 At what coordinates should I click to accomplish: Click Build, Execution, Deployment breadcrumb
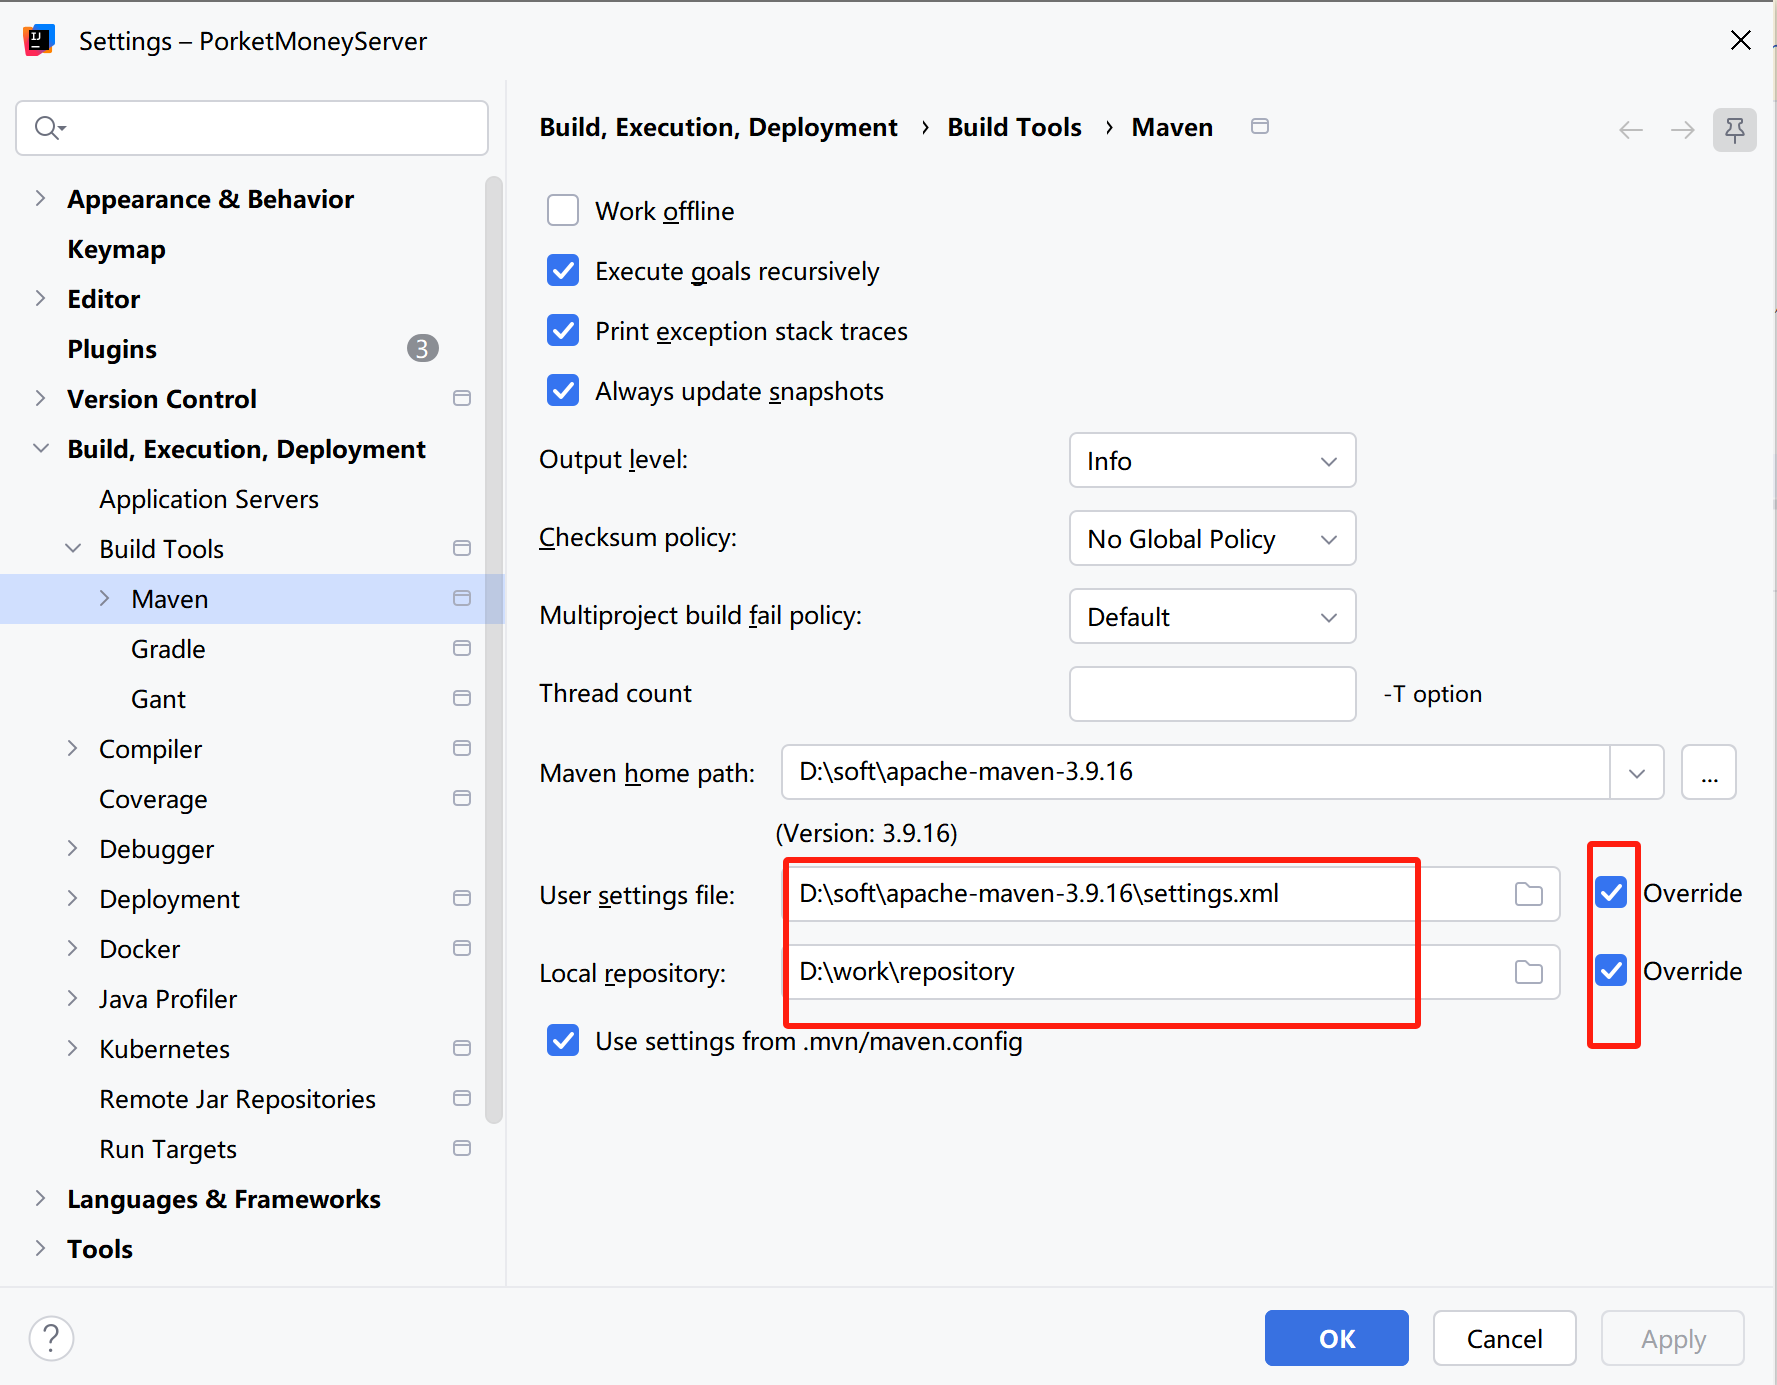718,127
